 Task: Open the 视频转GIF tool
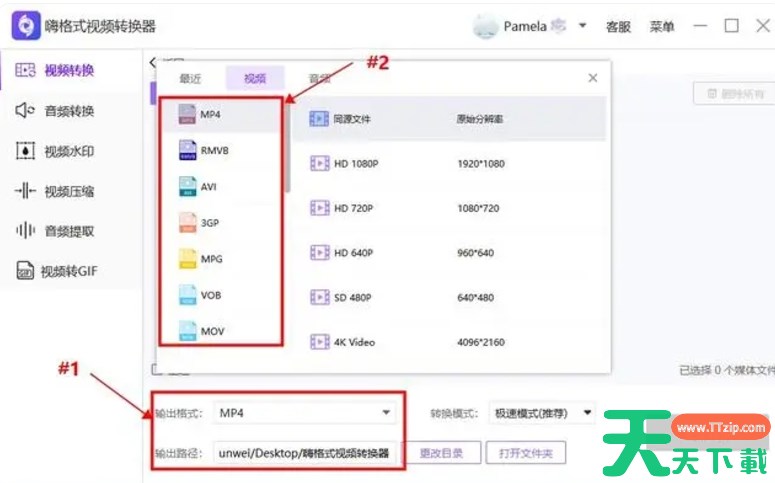(x=70, y=271)
